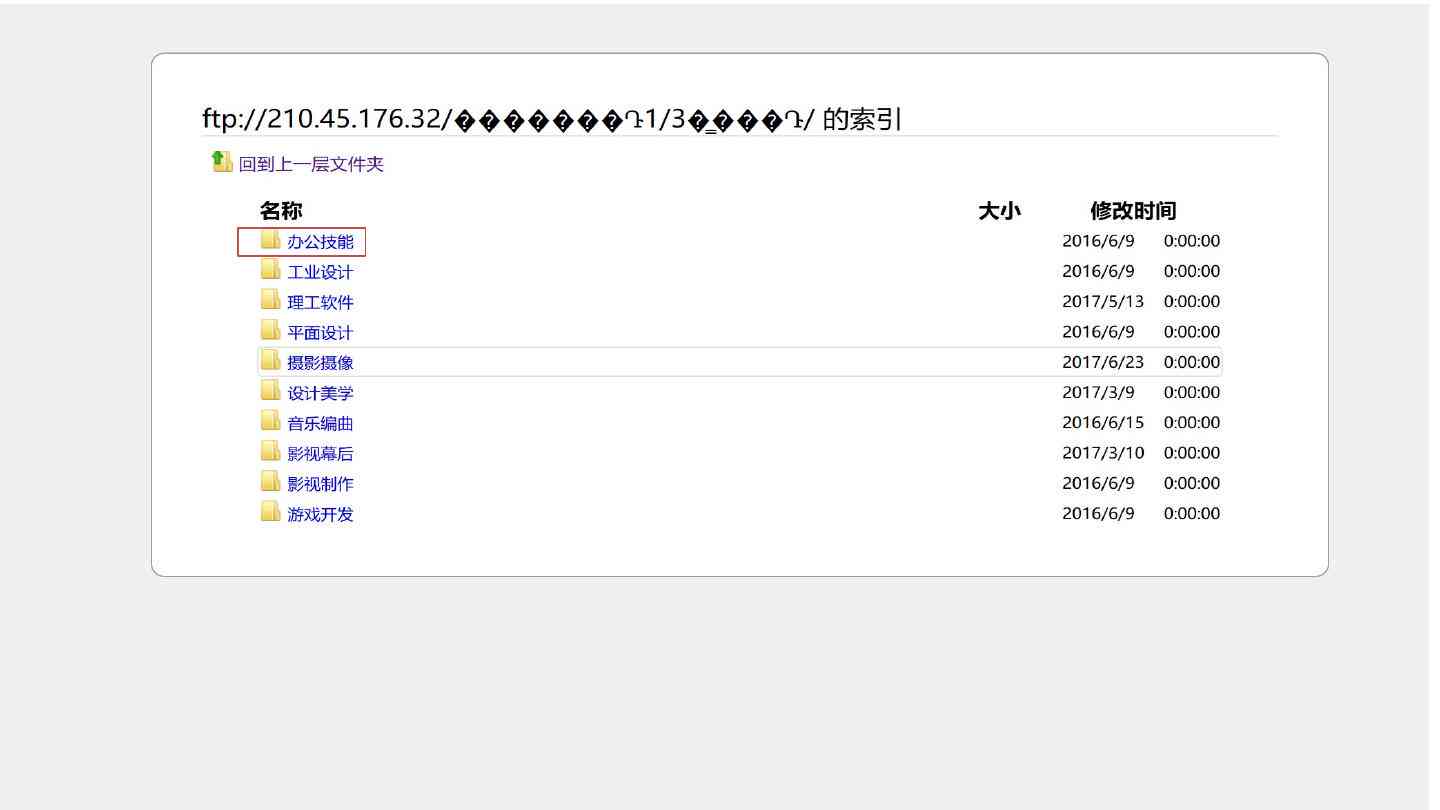Image resolution: width=1440 pixels, height=810 pixels.
Task: Click the folder icon beside 理工软件
Action: click(270, 300)
